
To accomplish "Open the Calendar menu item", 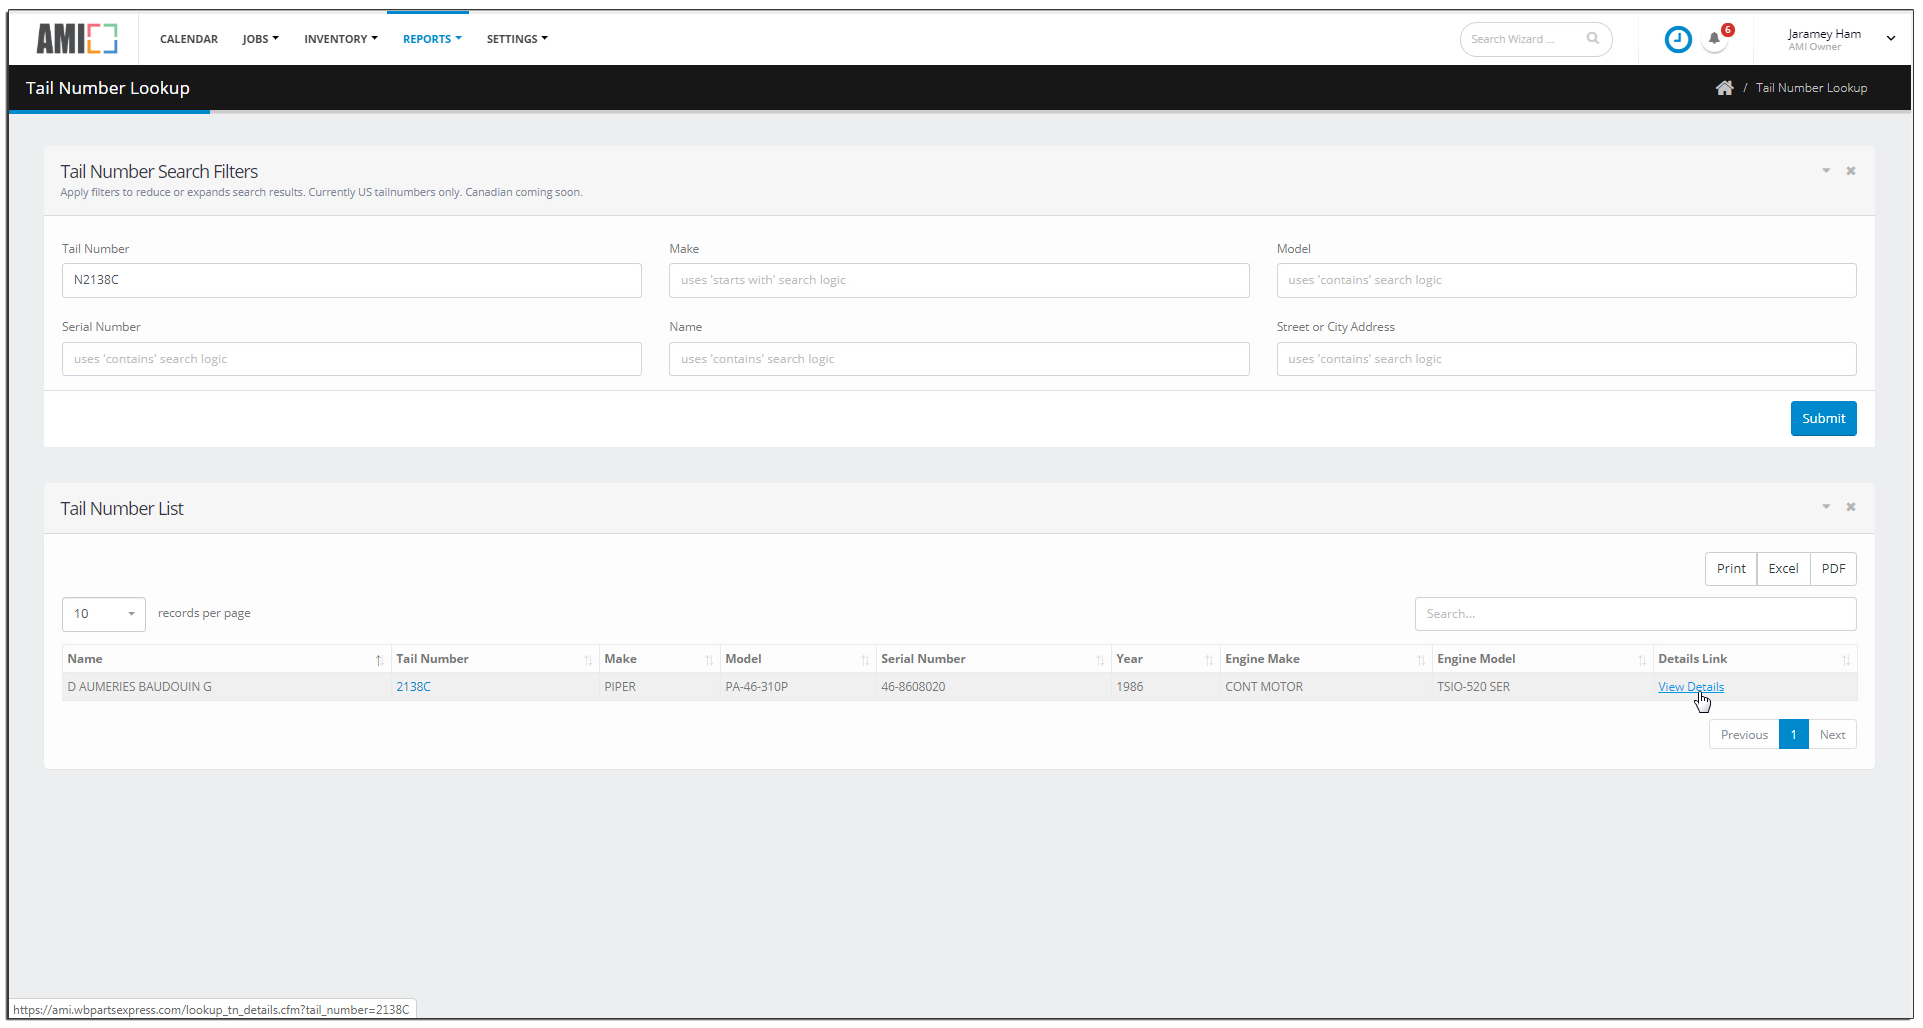I will point(189,39).
